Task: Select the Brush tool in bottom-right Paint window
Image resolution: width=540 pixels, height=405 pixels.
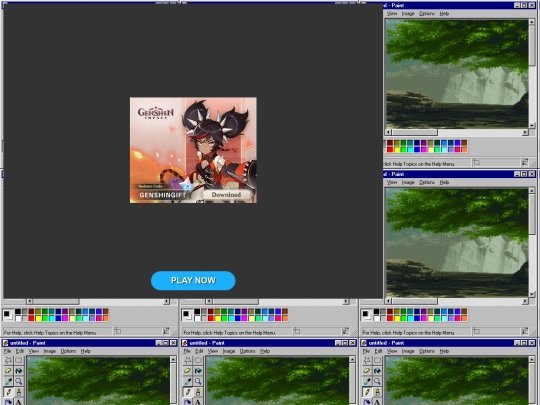Action: tap(377, 392)
